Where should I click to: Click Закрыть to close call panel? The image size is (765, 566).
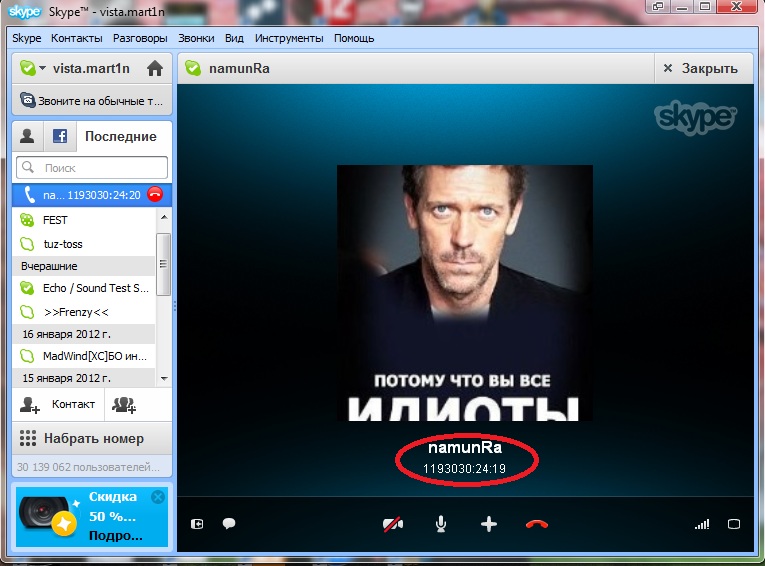click(701, 68)
